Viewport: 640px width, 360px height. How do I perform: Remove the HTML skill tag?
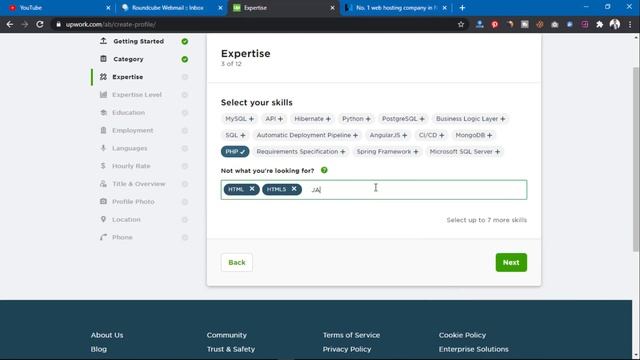coord(252,189)
